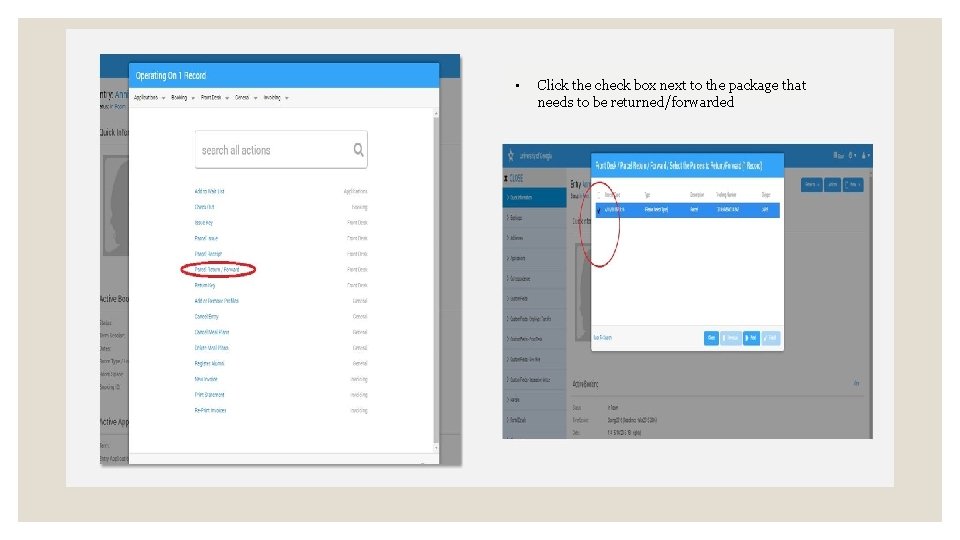Viewport: 960px width, 540px height.
Task: Open the General dropdown menu
Action: tap(246, 98)
